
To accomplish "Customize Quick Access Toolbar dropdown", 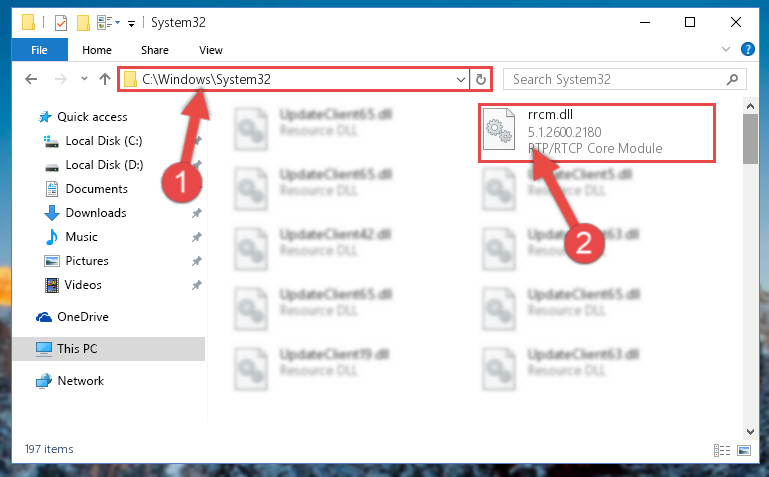I will [131, 23].
